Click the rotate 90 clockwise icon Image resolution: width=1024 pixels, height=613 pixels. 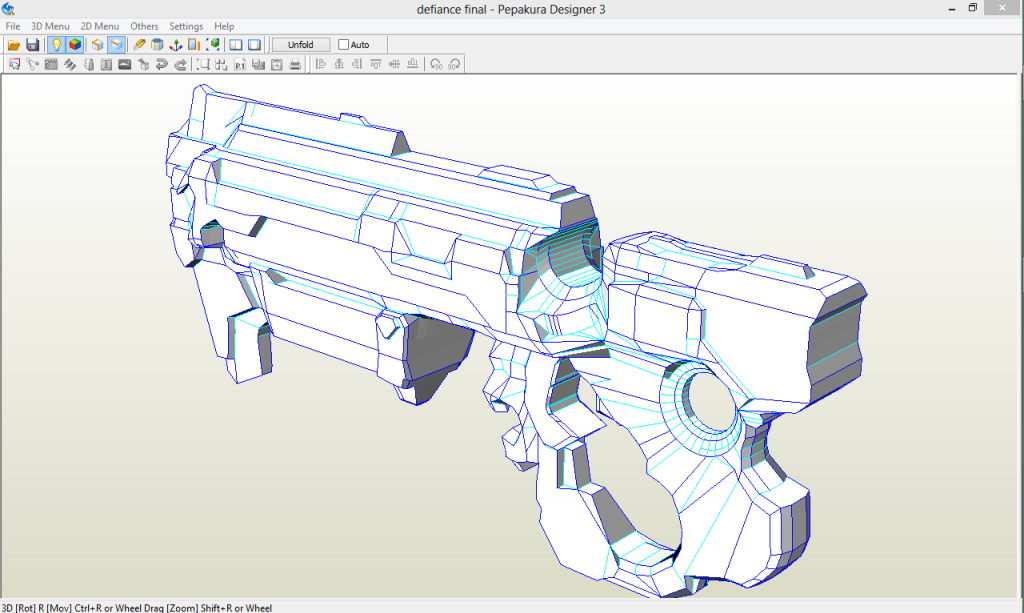click(x=454, y=64)
